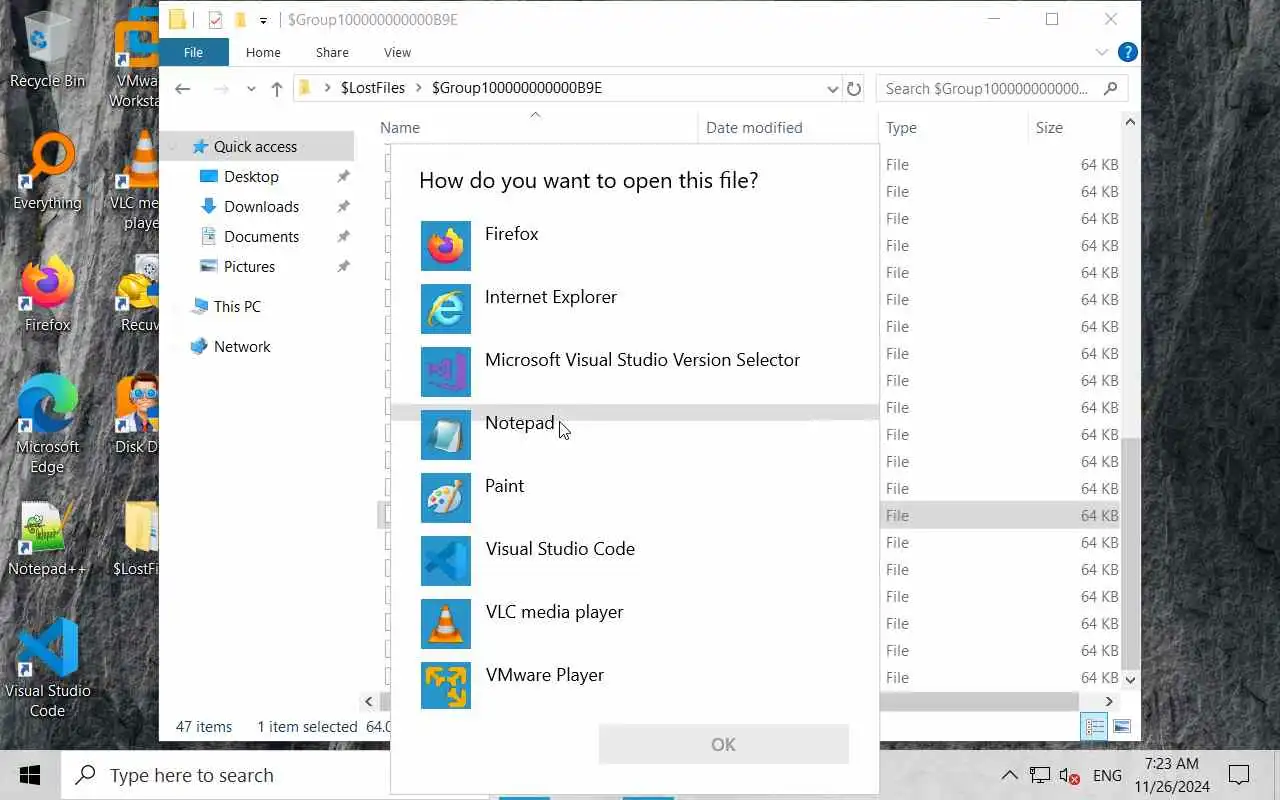Image resolution: width=1280 pixels, height=800 pixels.
Task: Open the Quick Access Toolbar customize dropdown
Action: (x=263, y=20)
